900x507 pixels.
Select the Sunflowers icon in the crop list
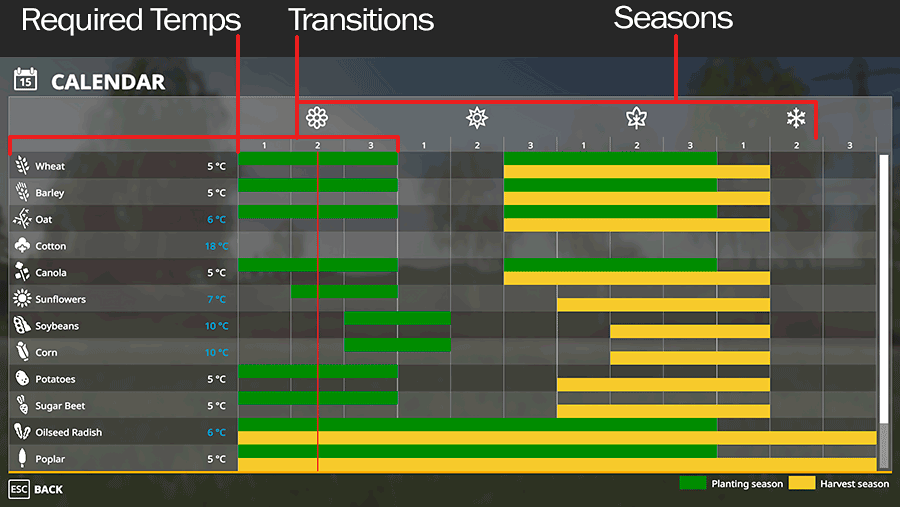(x=22, y=299)
